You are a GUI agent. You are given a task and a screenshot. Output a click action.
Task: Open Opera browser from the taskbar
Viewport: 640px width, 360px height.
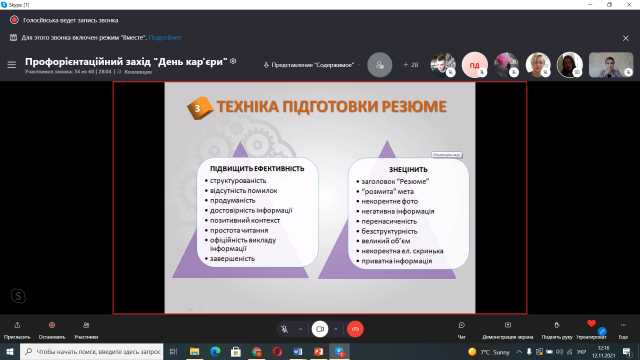click(277, 351)
